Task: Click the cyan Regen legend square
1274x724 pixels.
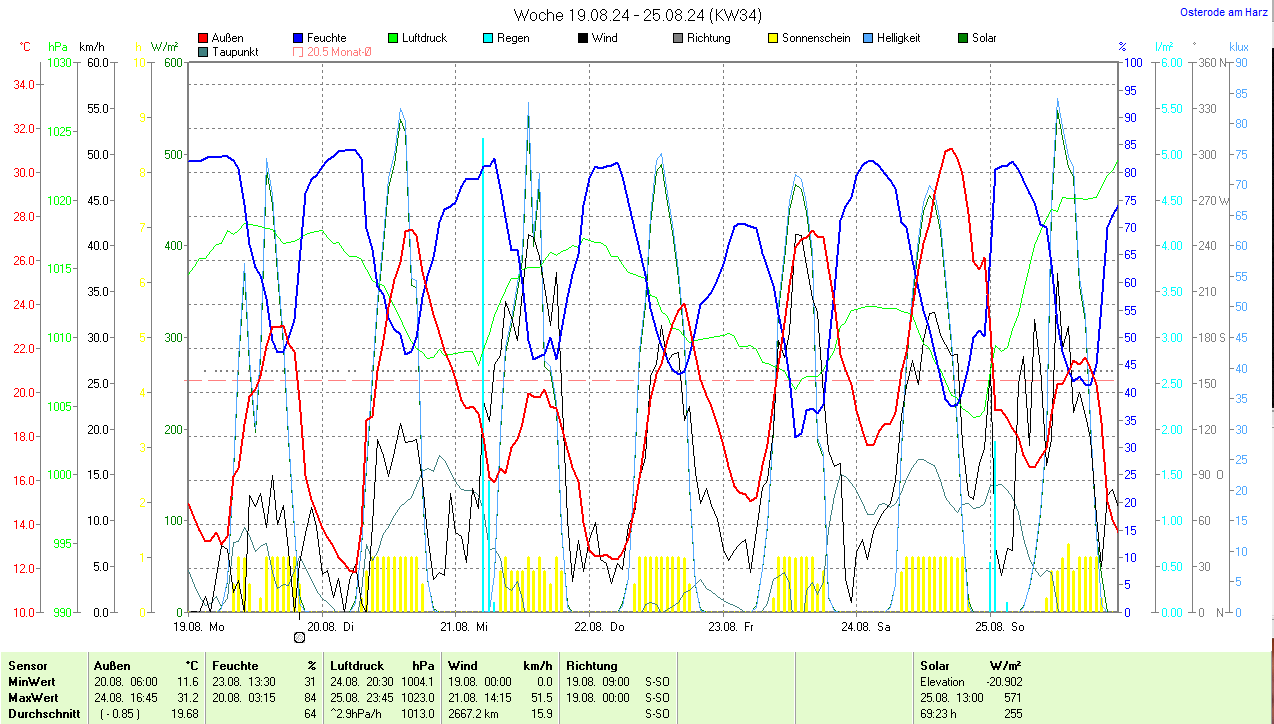Action: (488, 39)
